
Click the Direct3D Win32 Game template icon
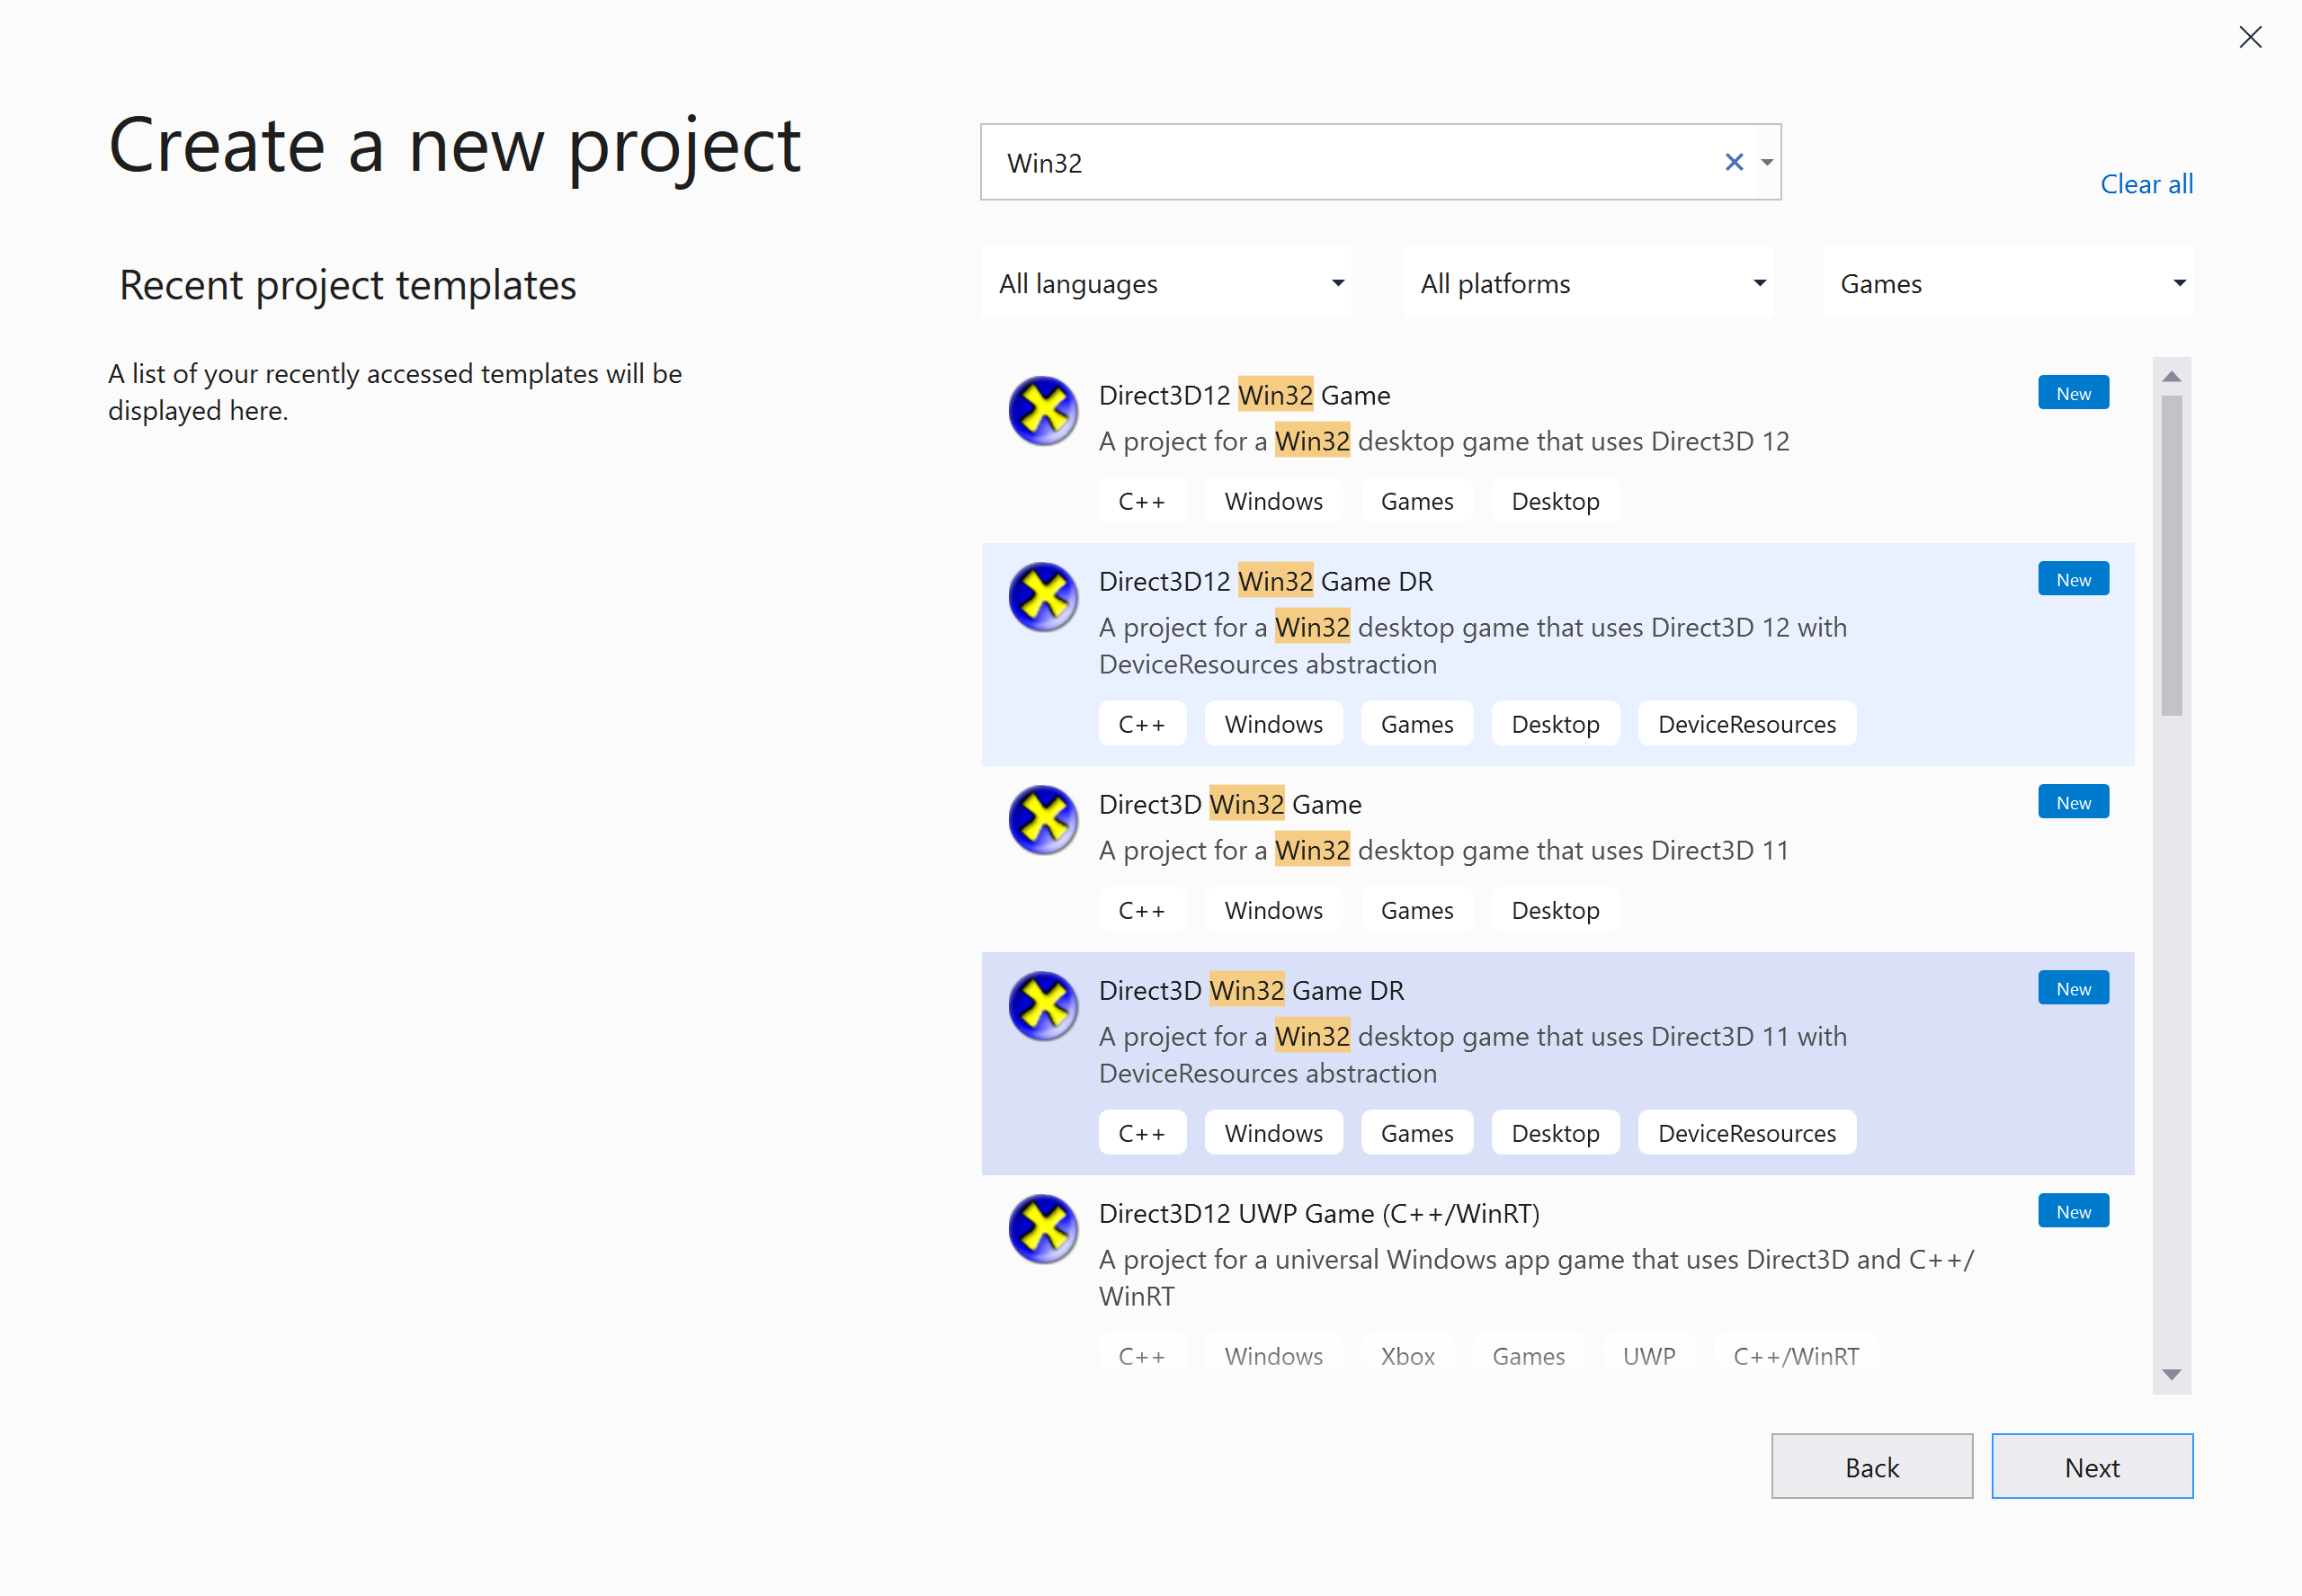click(1043, 819)
